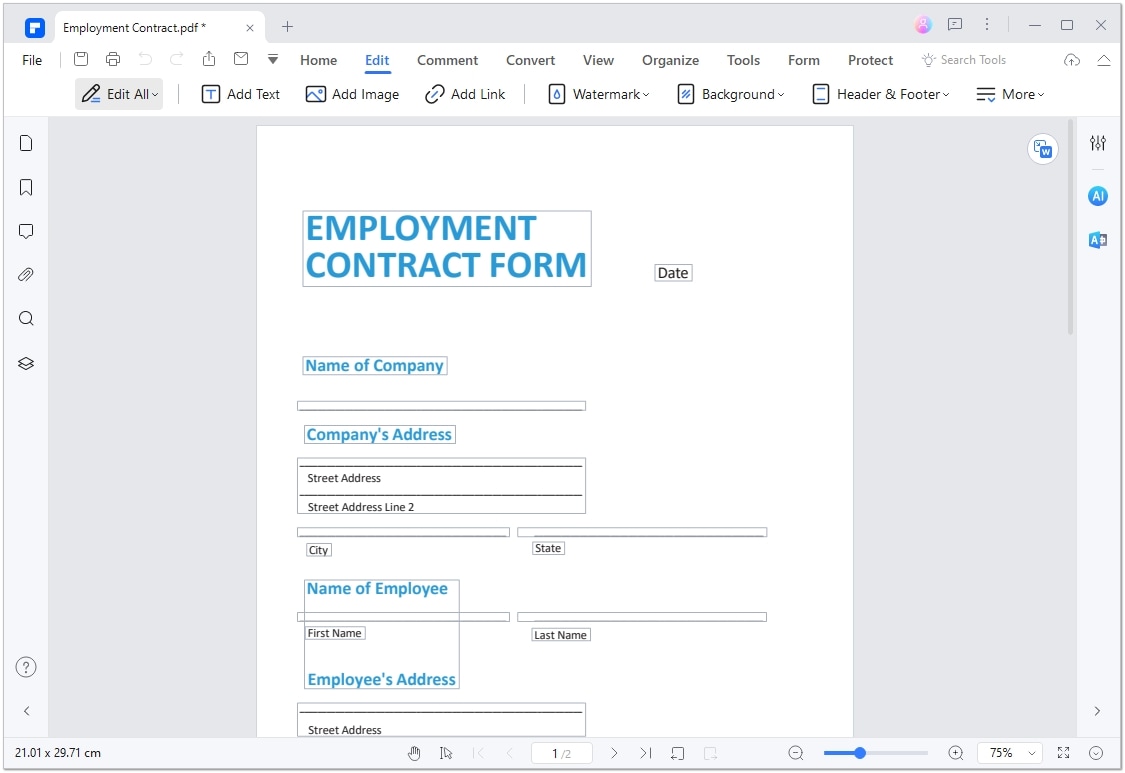The width and height of the screenshot is (1125, 773).
Task: Close the Employment Contract.pdf tab
Action: coord(250,28)
